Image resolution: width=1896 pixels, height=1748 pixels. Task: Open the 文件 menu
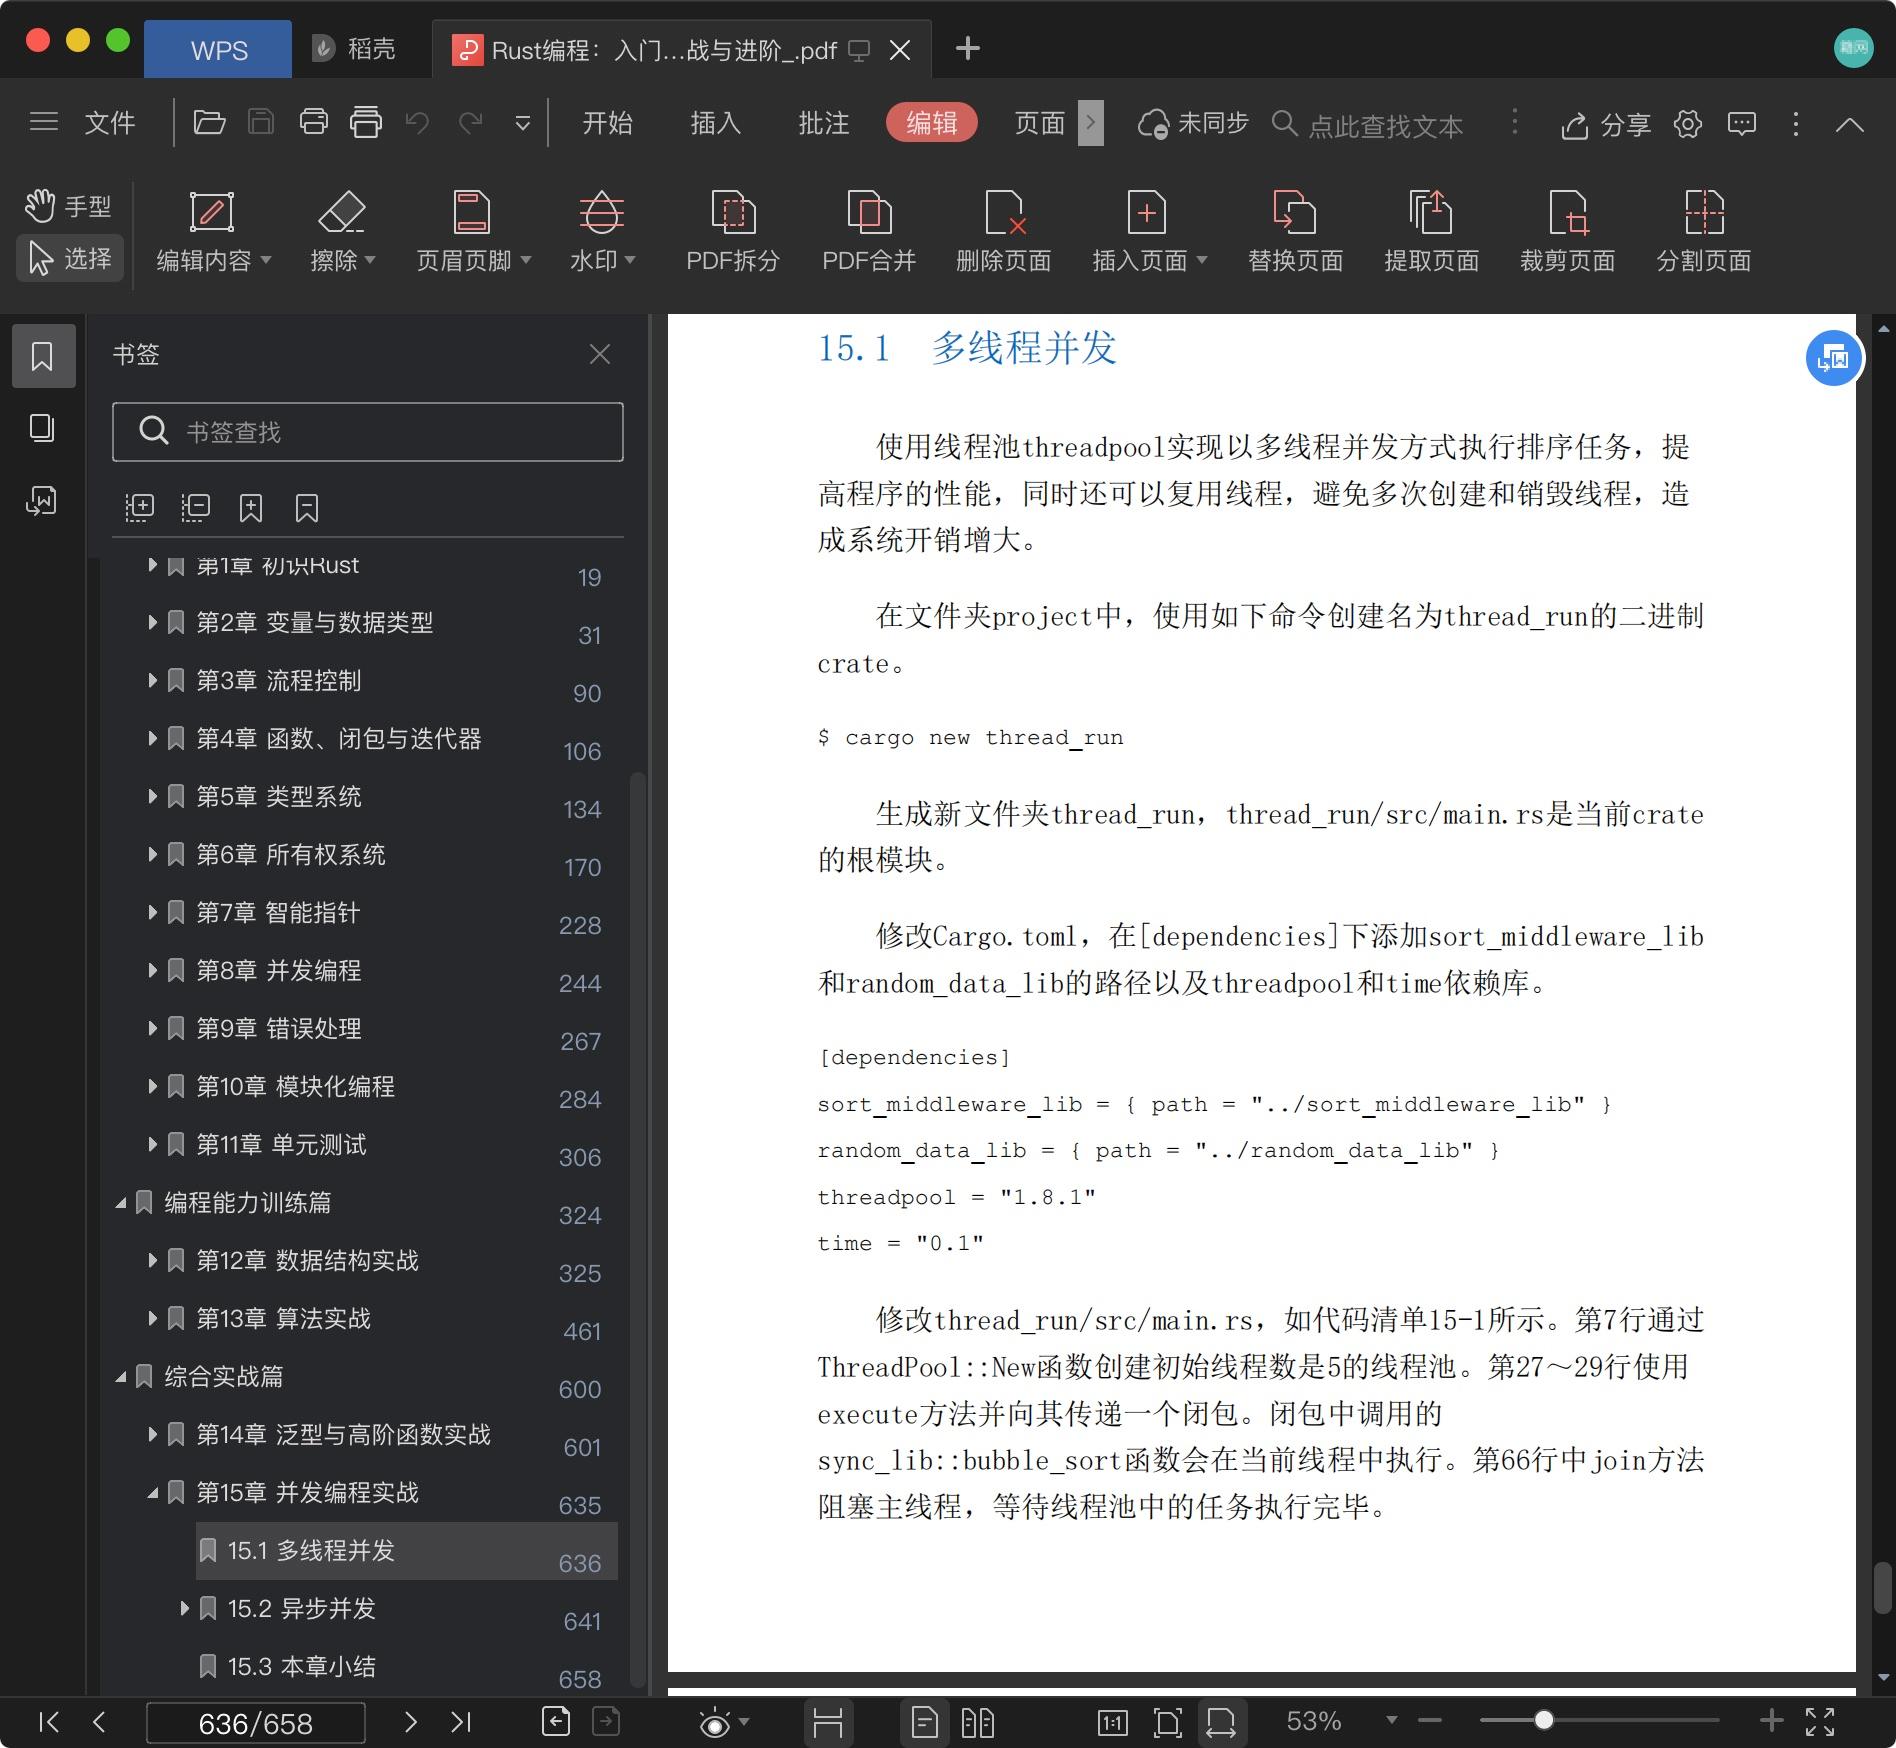pos(110,122)
